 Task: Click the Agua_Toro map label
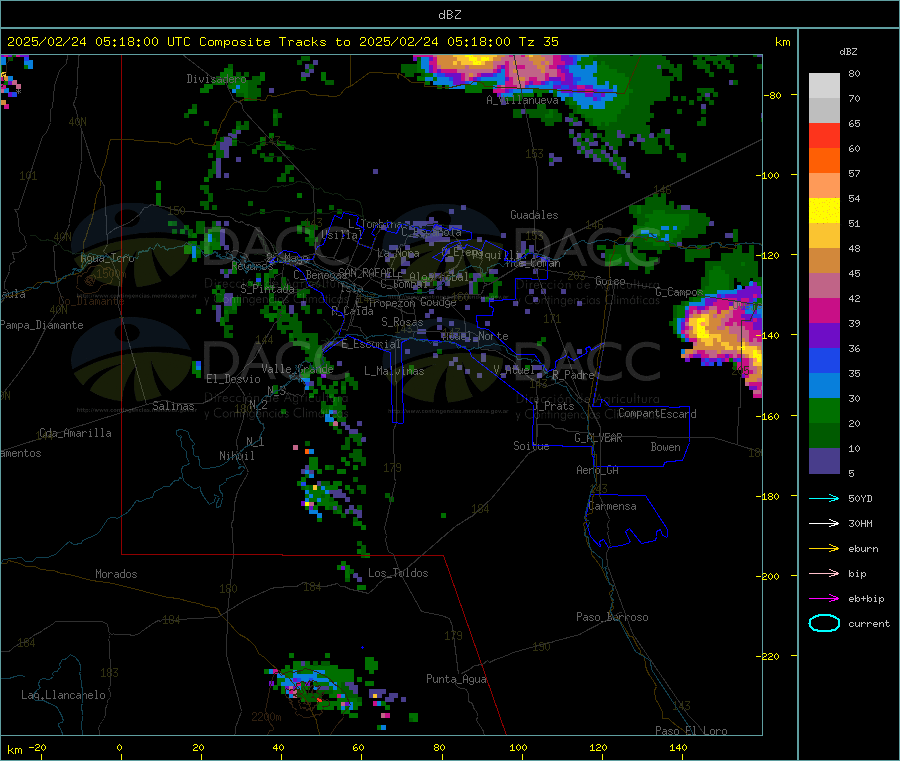pos(107,258)
